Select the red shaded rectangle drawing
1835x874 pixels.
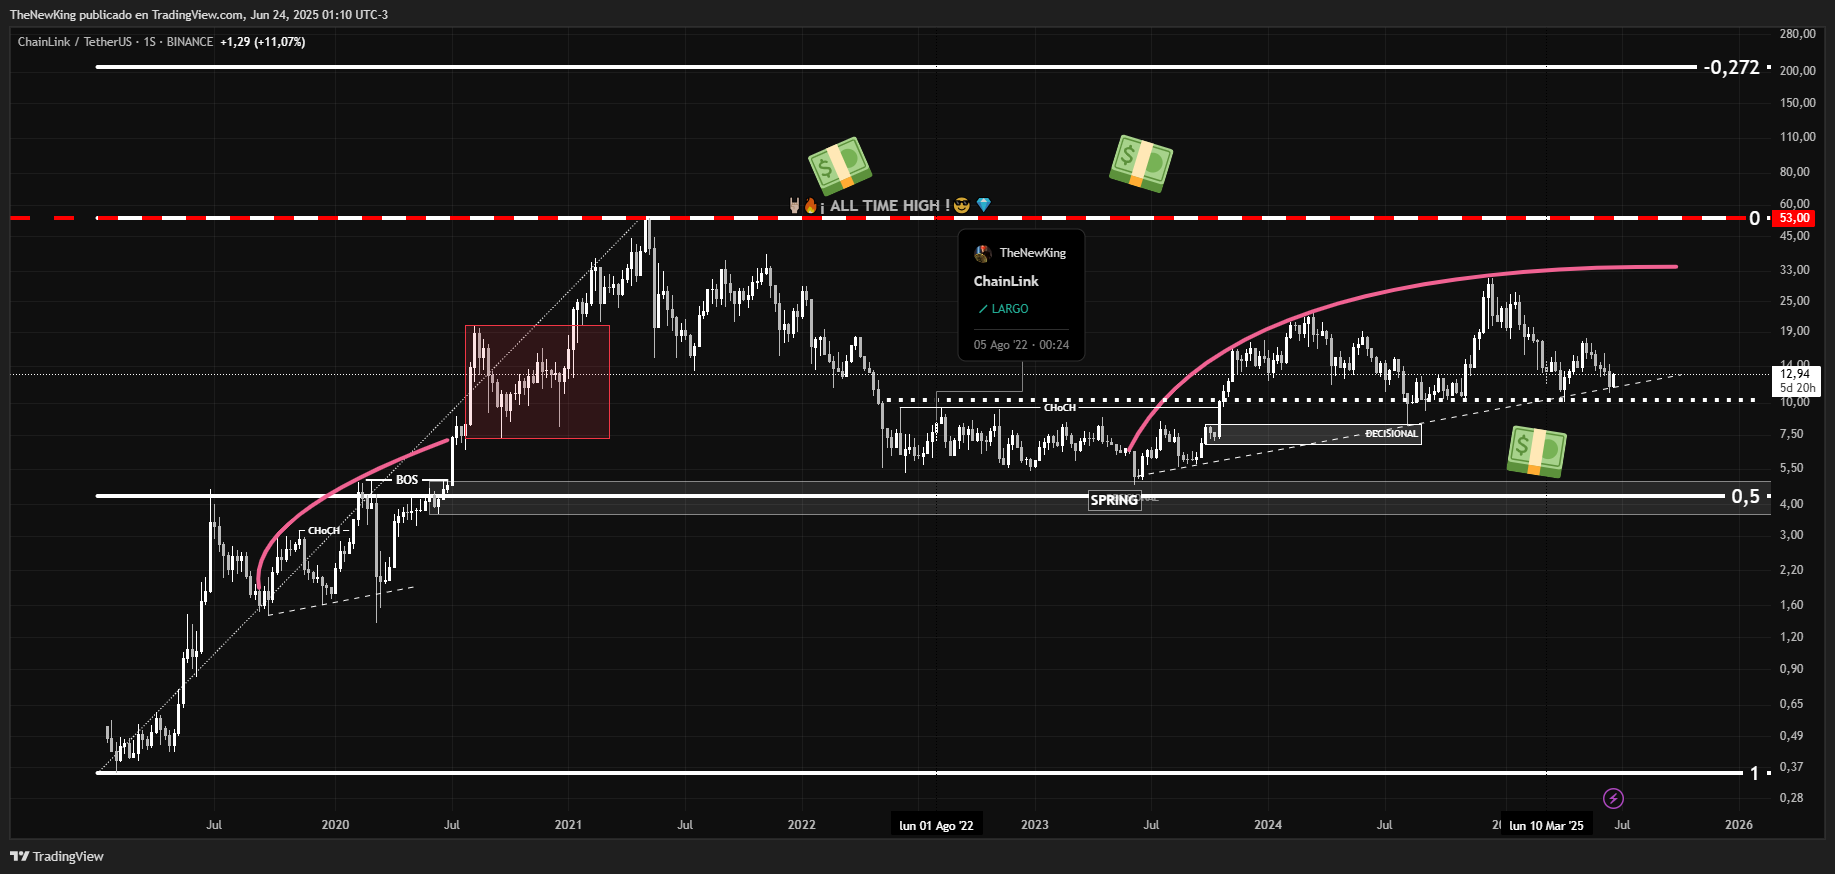(x=537, y=382)
